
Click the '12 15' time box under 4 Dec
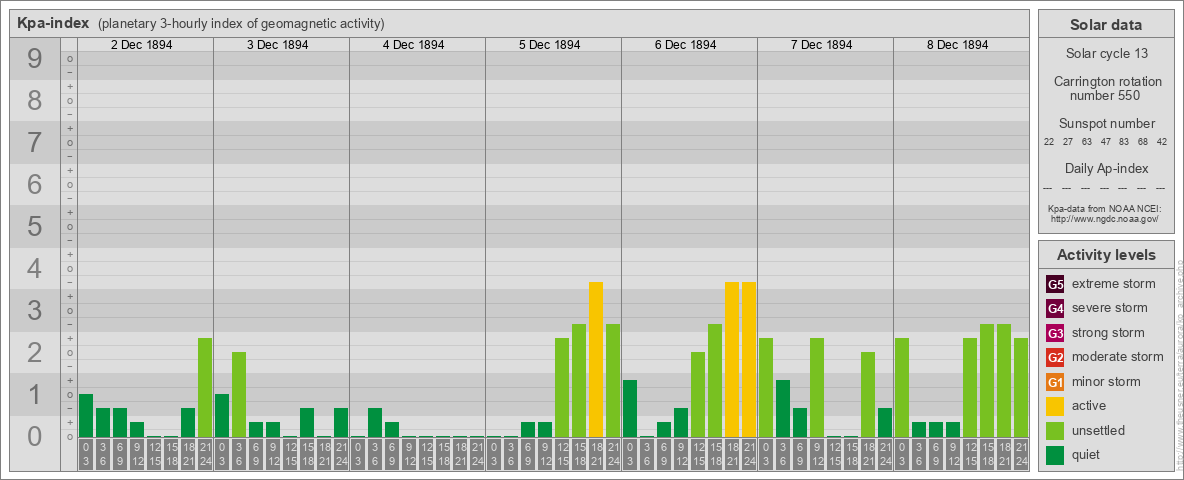(x=426, y=455)
